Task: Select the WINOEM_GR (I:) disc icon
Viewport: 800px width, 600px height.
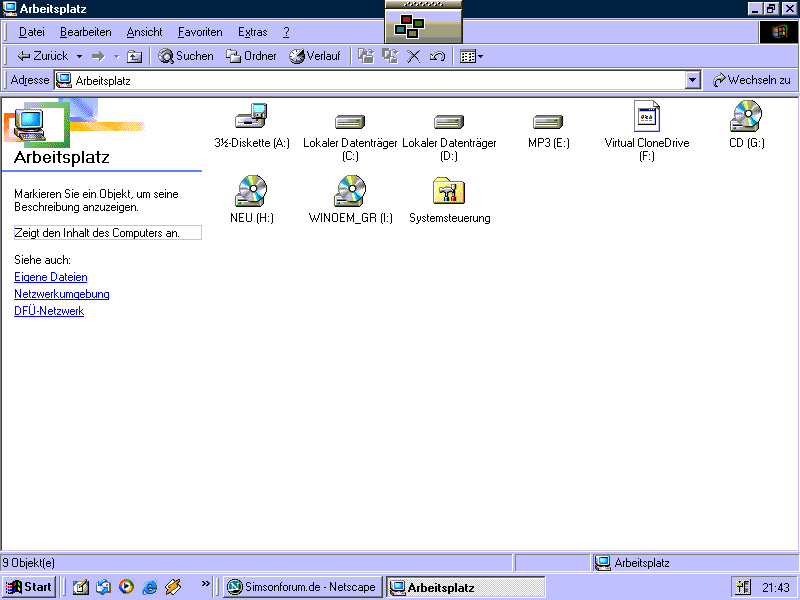Action: 350,191
